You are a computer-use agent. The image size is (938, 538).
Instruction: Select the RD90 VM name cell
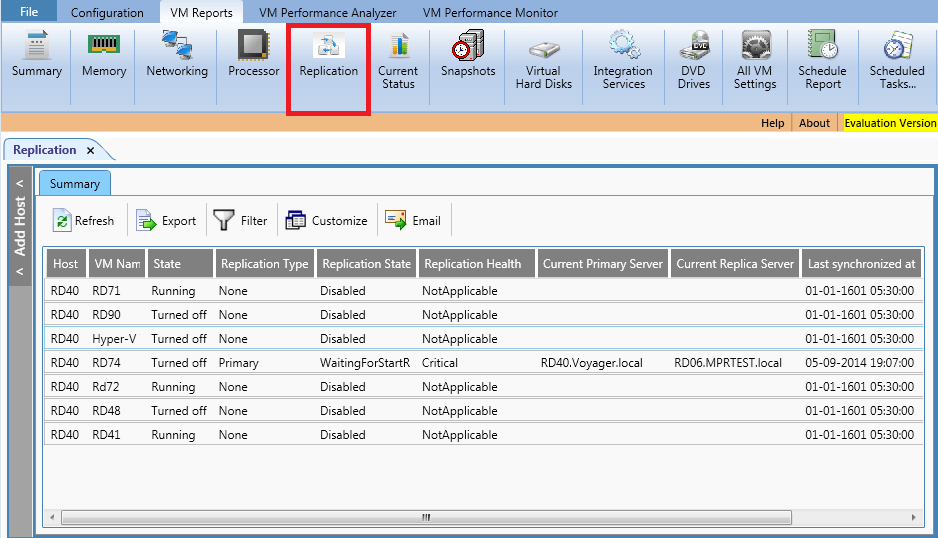(106, 315)
